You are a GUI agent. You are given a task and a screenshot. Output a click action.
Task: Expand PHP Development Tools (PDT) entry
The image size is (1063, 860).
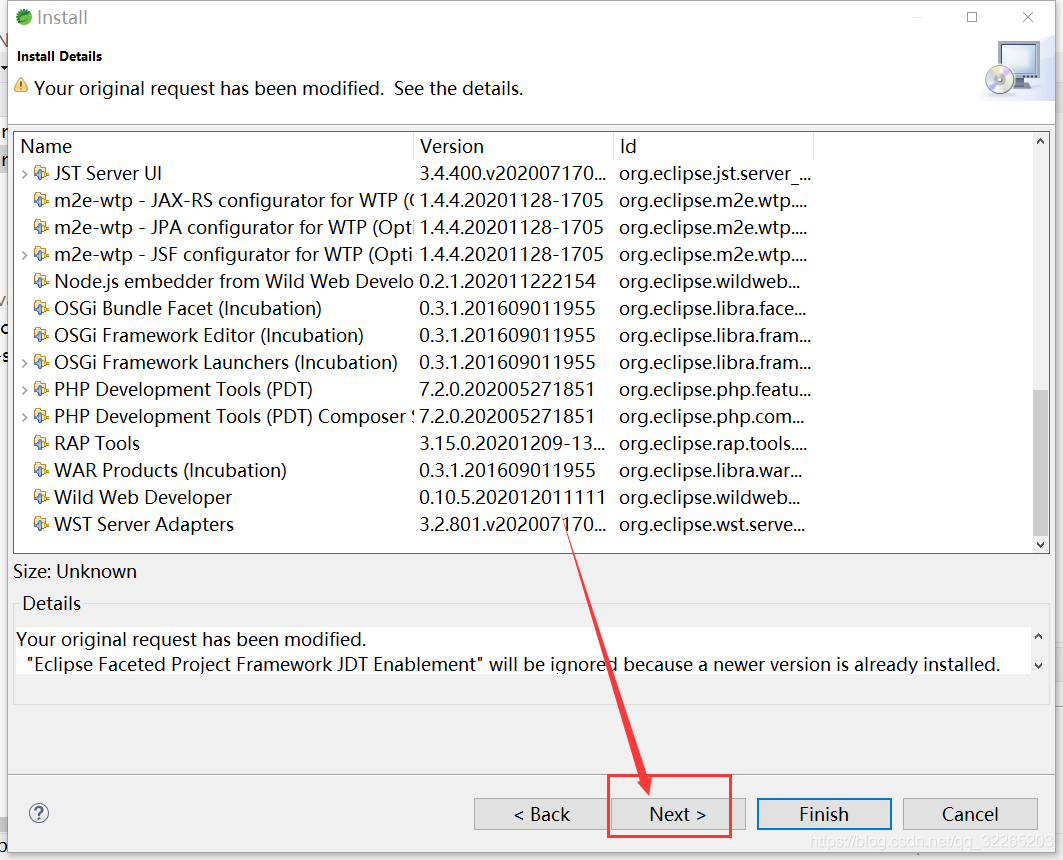tap(24, 390)
